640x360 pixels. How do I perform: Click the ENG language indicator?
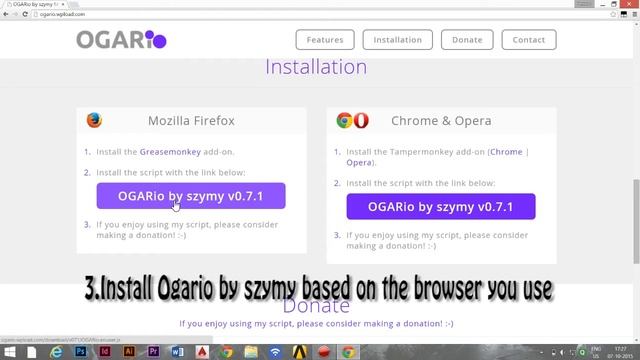(596, 352)
